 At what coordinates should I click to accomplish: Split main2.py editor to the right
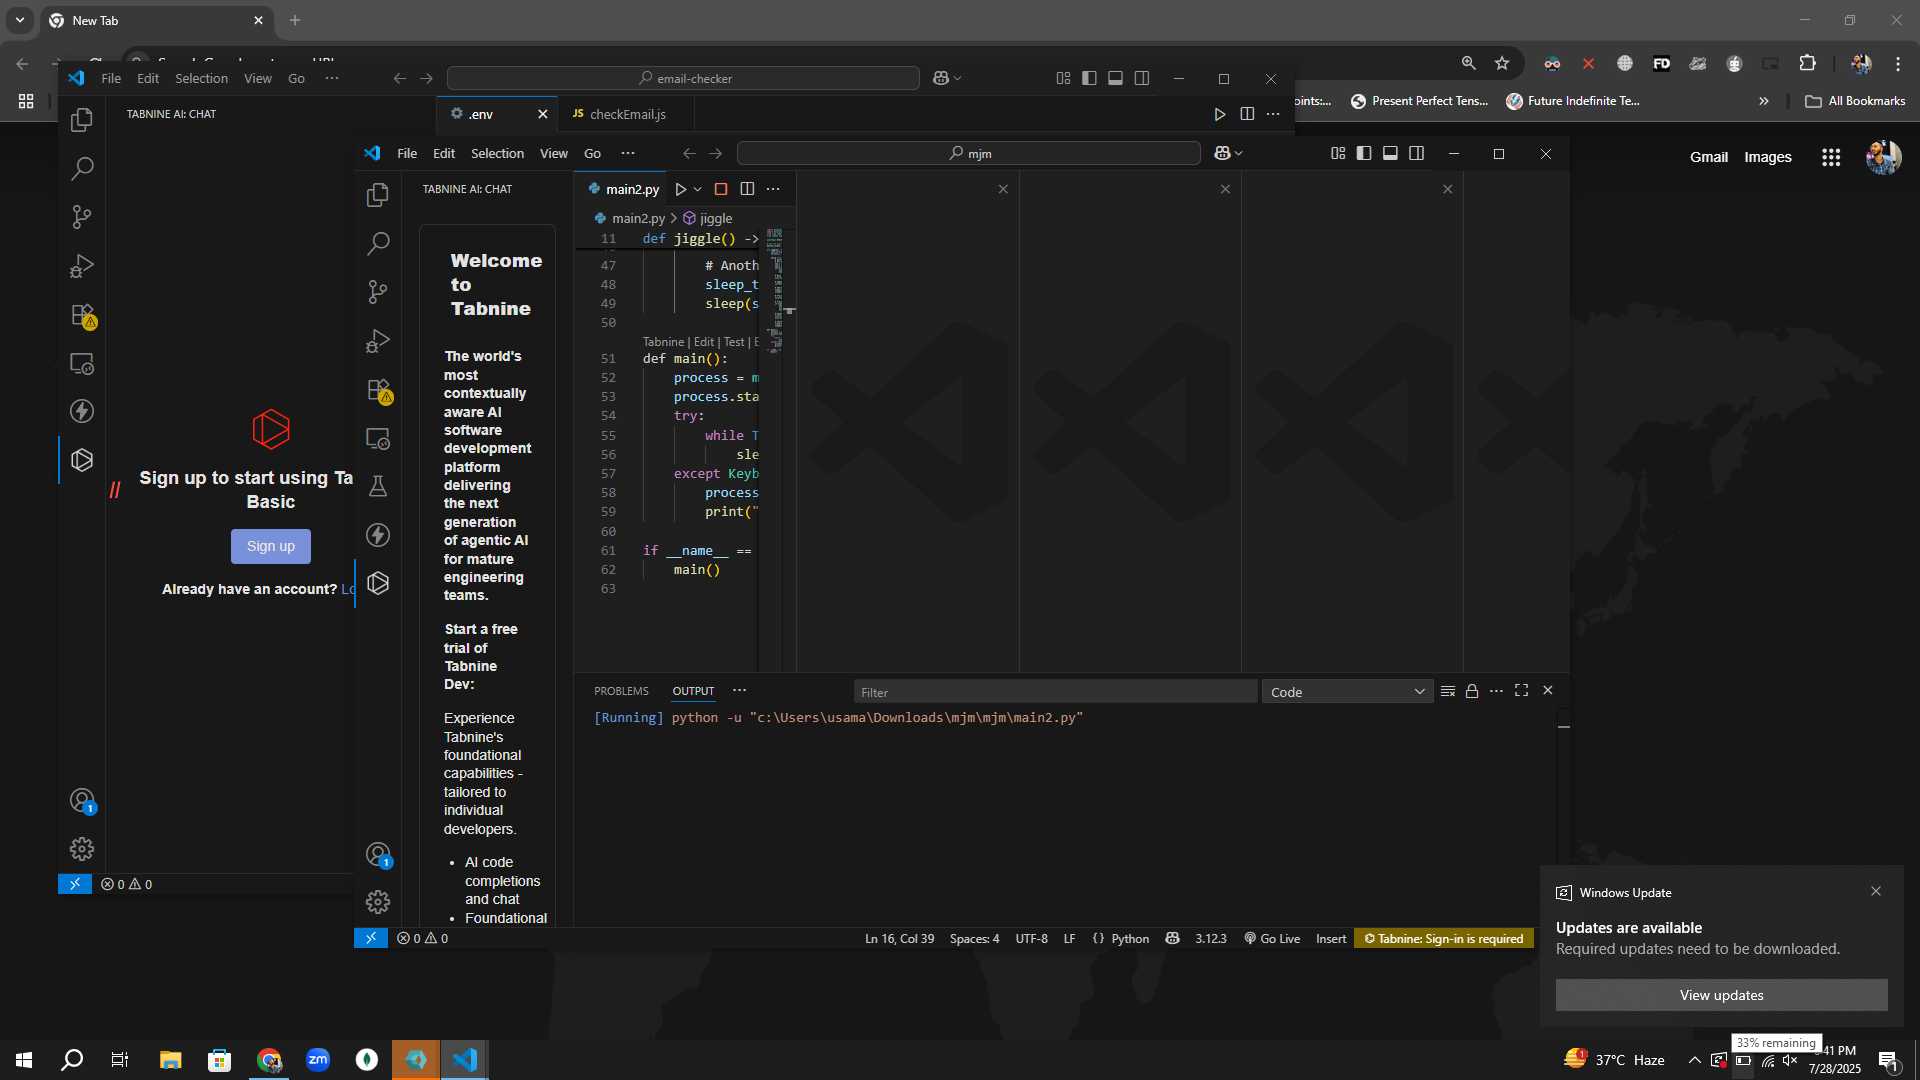pyautogui.click(x=747, y=189)
